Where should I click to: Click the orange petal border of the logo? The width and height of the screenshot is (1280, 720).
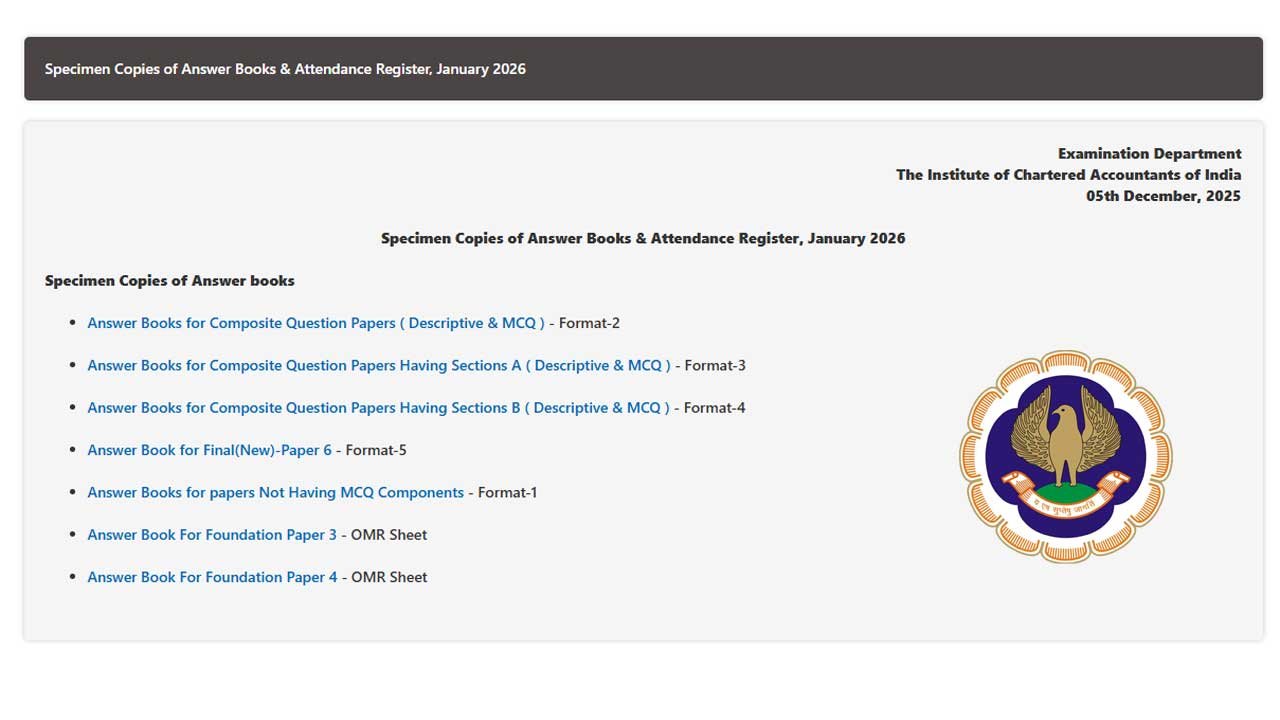[1064, 360]
